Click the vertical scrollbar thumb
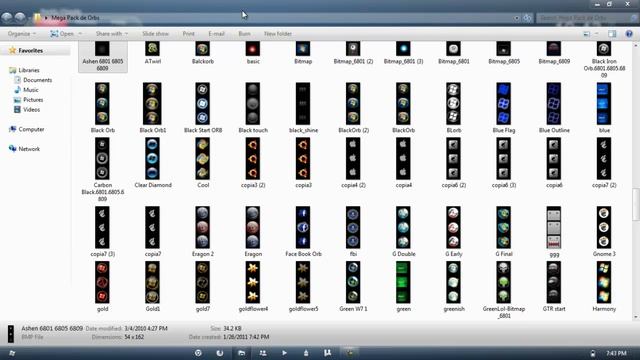Screen dimensions: 640x360 click(x=636, y=204)
